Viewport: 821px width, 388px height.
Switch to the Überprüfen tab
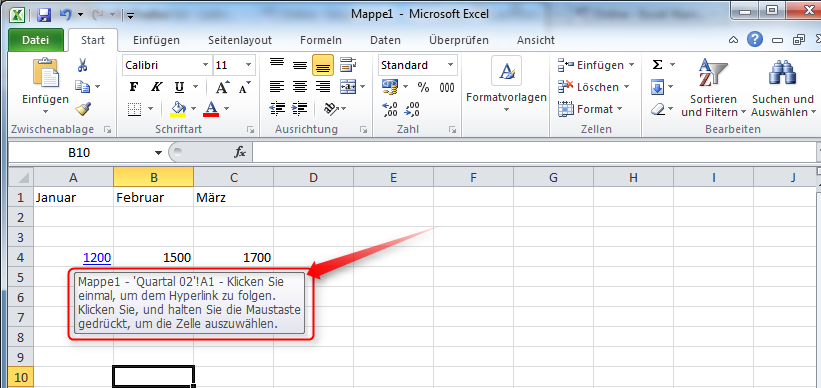pos(459,40)
